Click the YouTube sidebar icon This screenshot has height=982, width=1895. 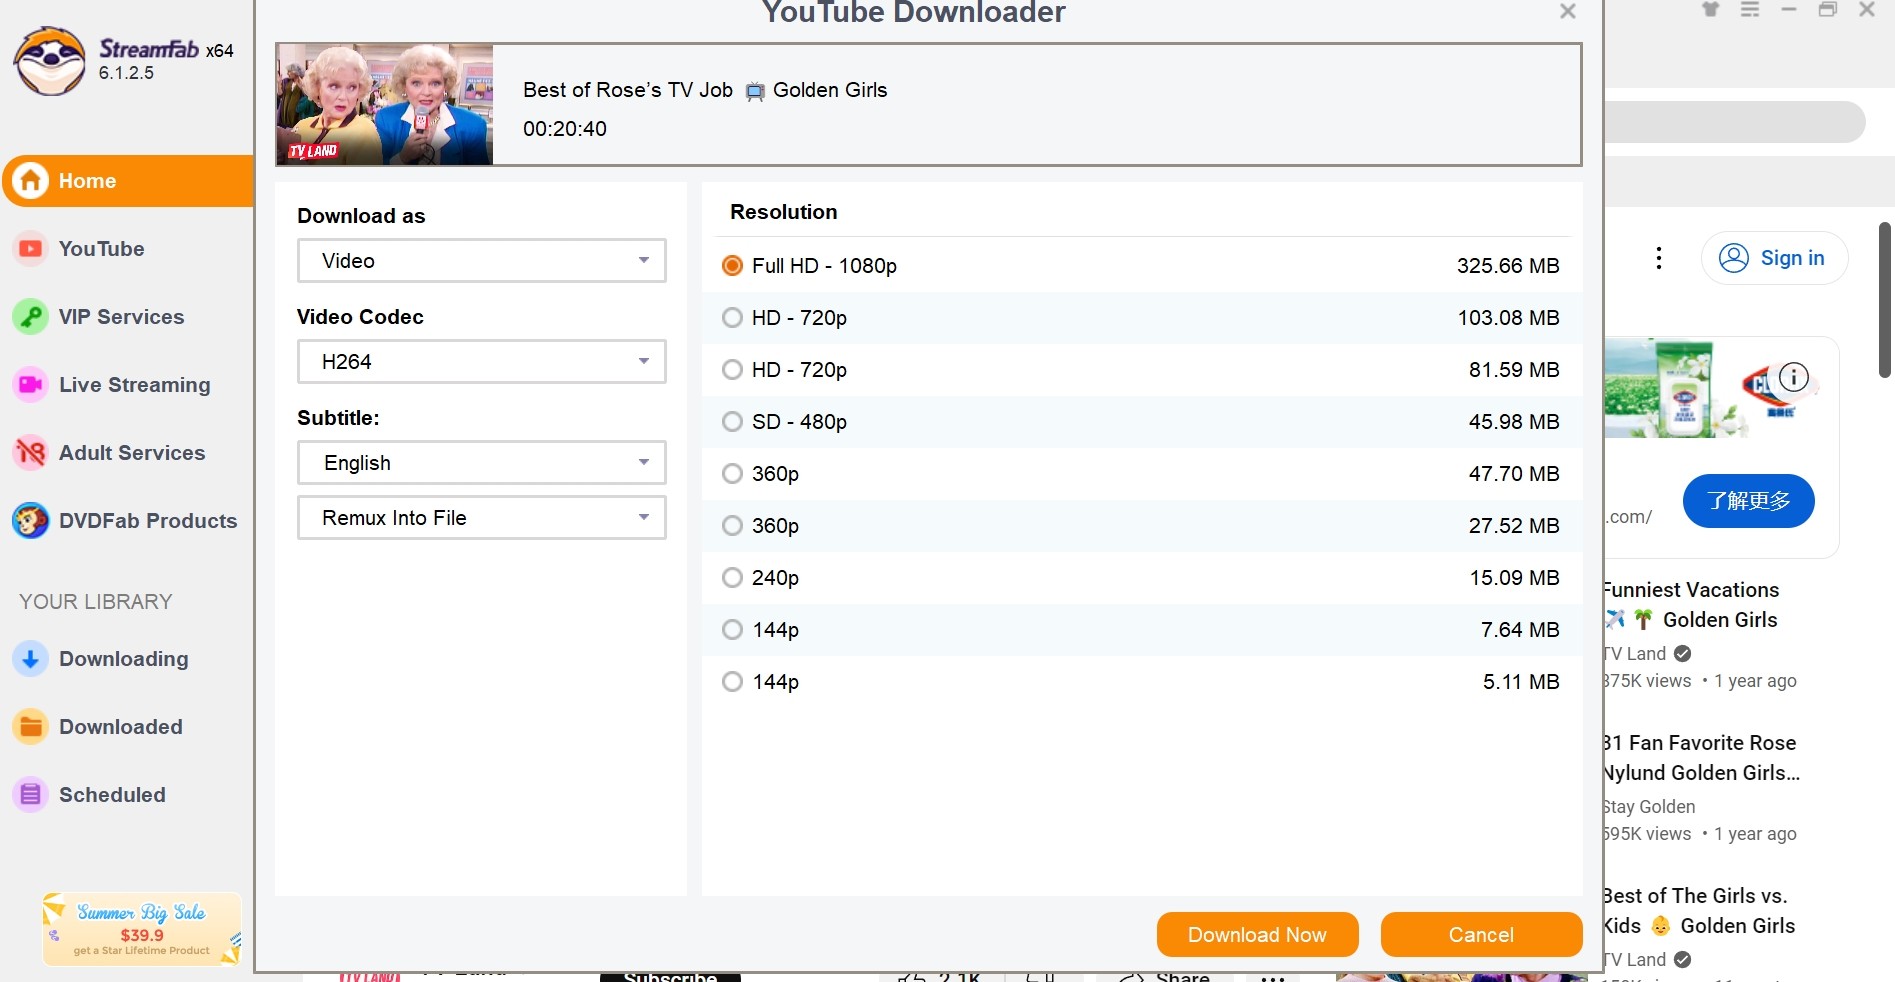coord(31,249)
